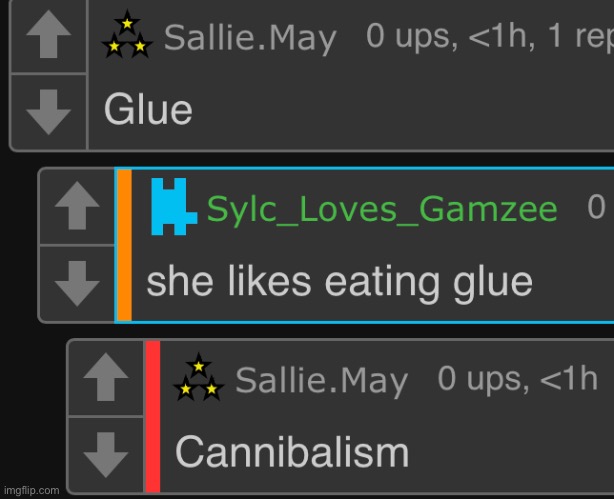The image size is (614, 499).
Task: Upvote the "Cannibalism" comment
Action: click(105, 379)
